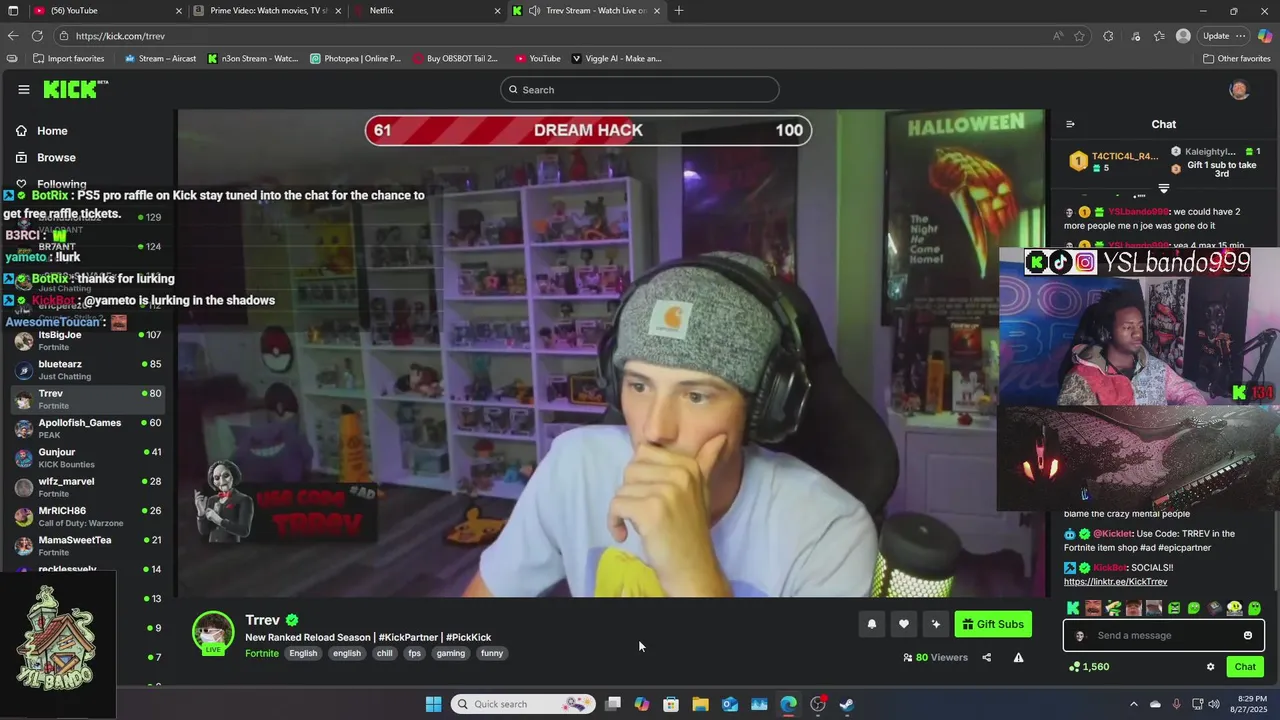Report the stream using warning icon
Viewport: 1280px width, 720px height.
tap(1018, 657)
